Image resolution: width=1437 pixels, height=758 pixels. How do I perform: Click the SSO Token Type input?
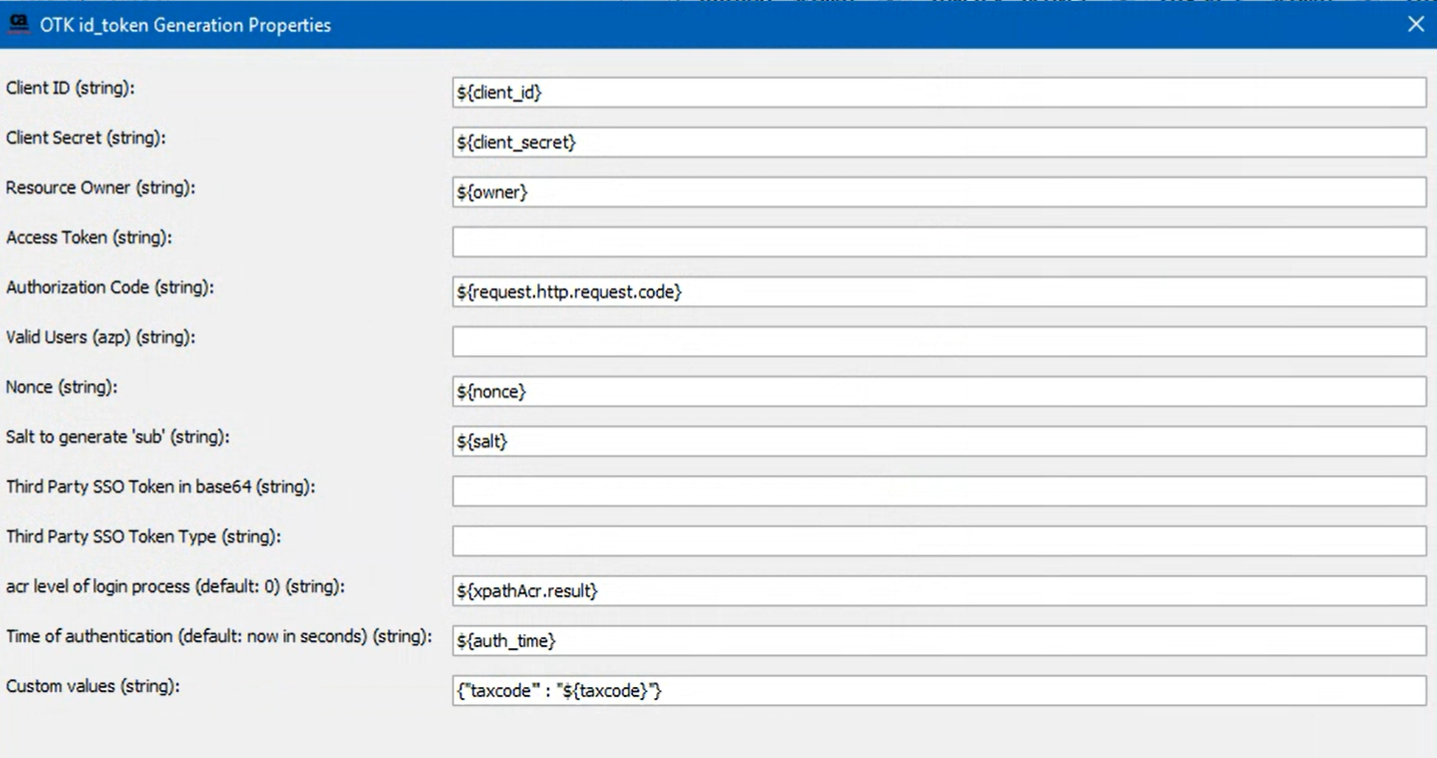(x=938, y=540)
